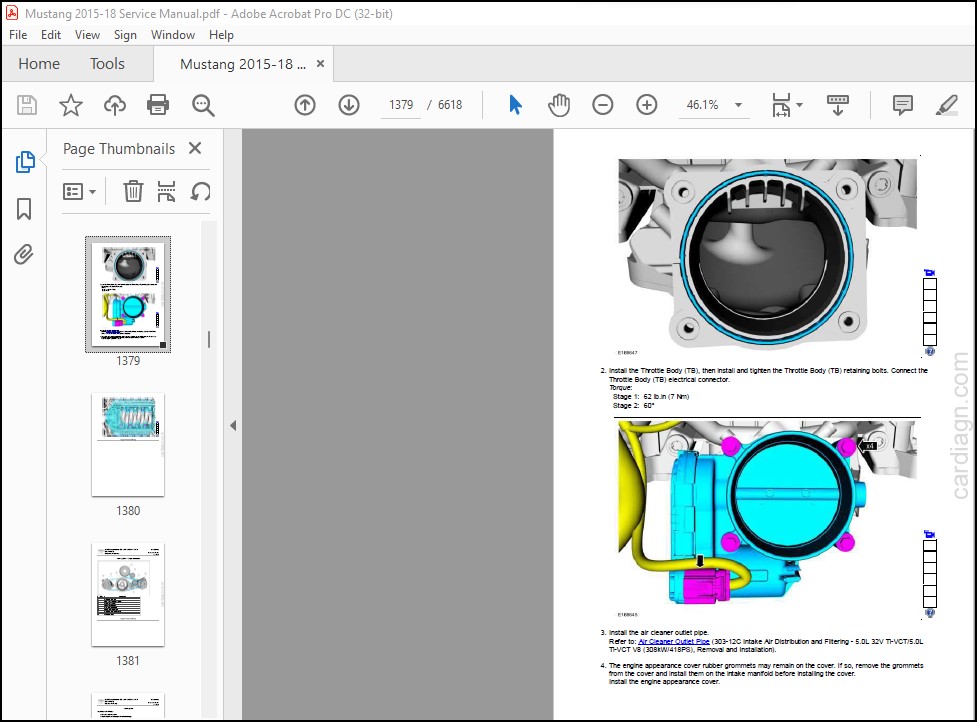The height and width of the screenshot is (722, 977).
Task: Select page 1380 thumbnail
Action: pos(128,444)
